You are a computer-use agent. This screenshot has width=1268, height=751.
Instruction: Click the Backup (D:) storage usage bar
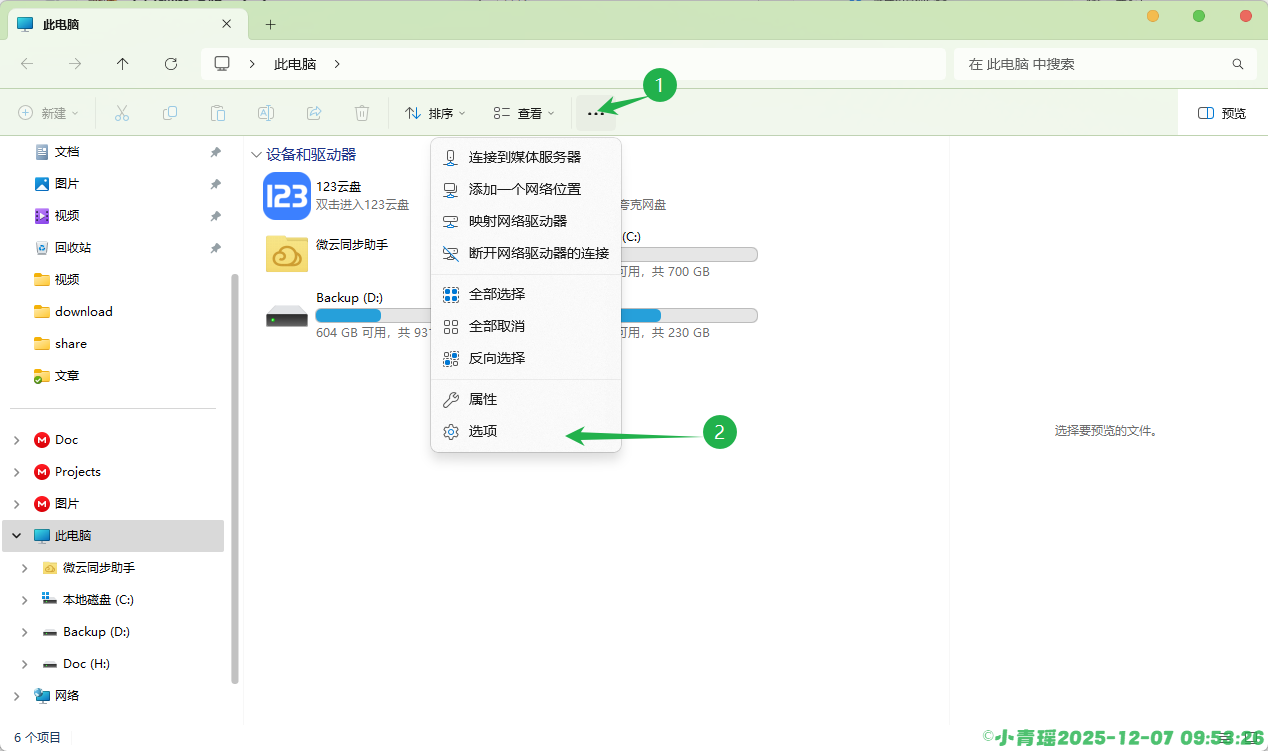[x=372, y=315]
